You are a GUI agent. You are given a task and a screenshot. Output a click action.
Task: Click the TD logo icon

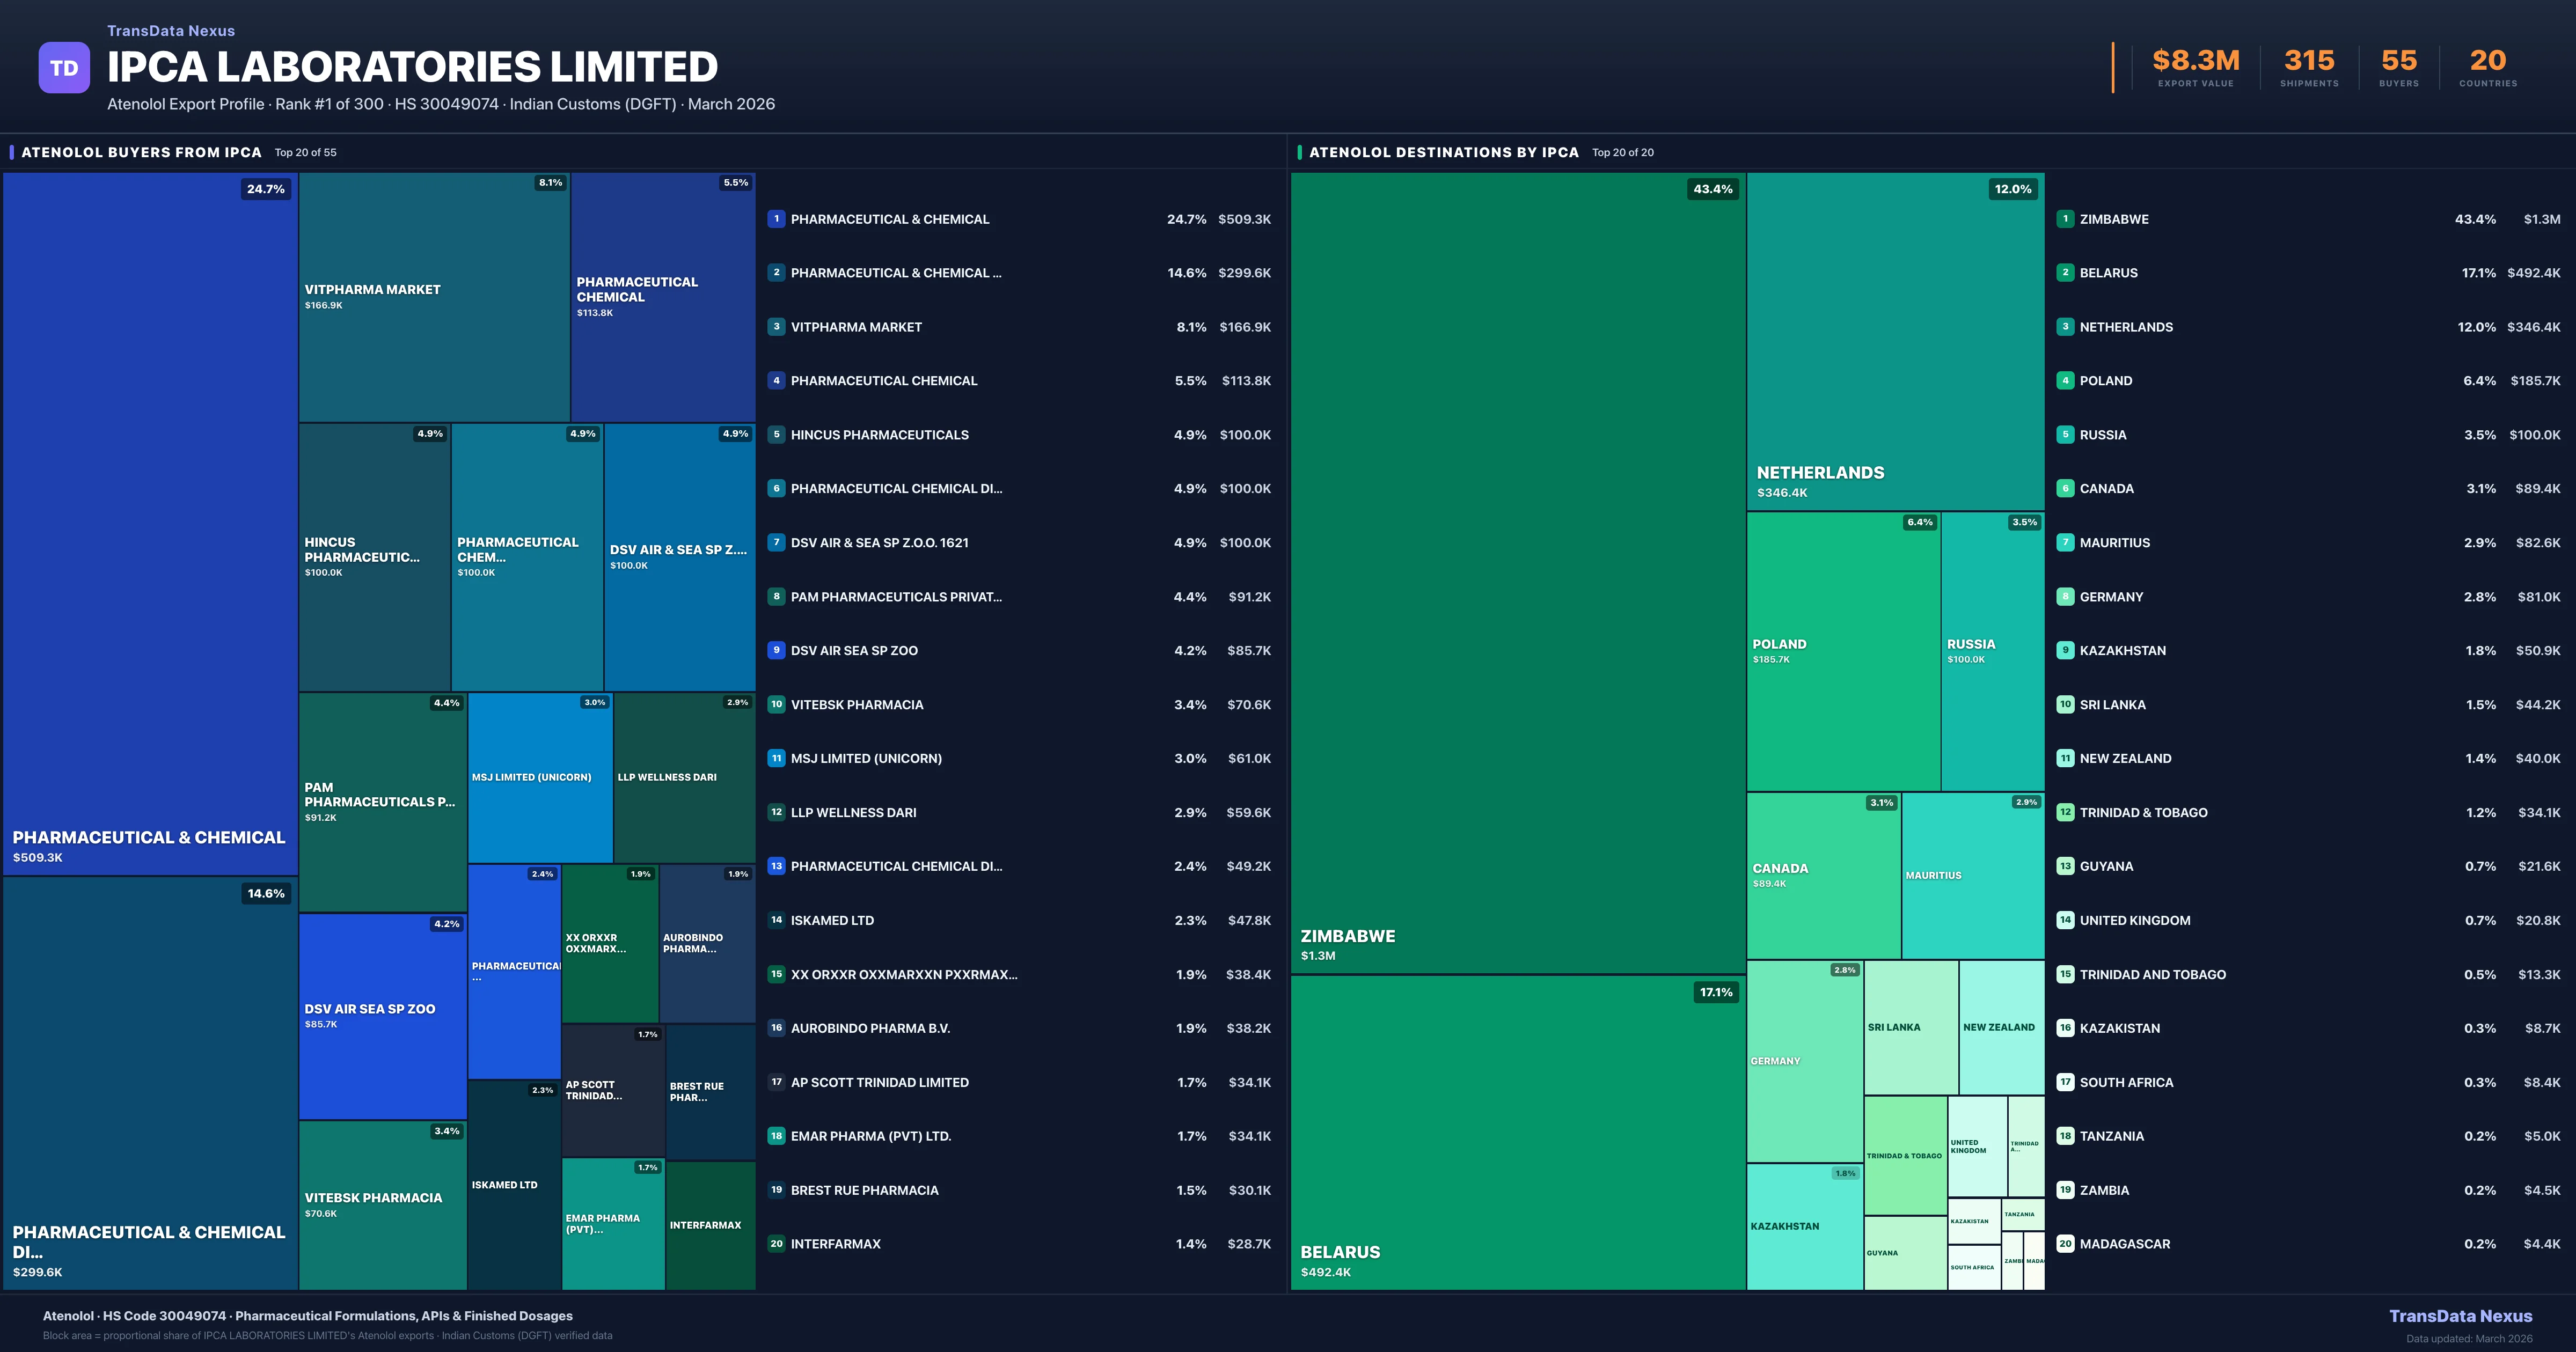click(x=64, y=68)
